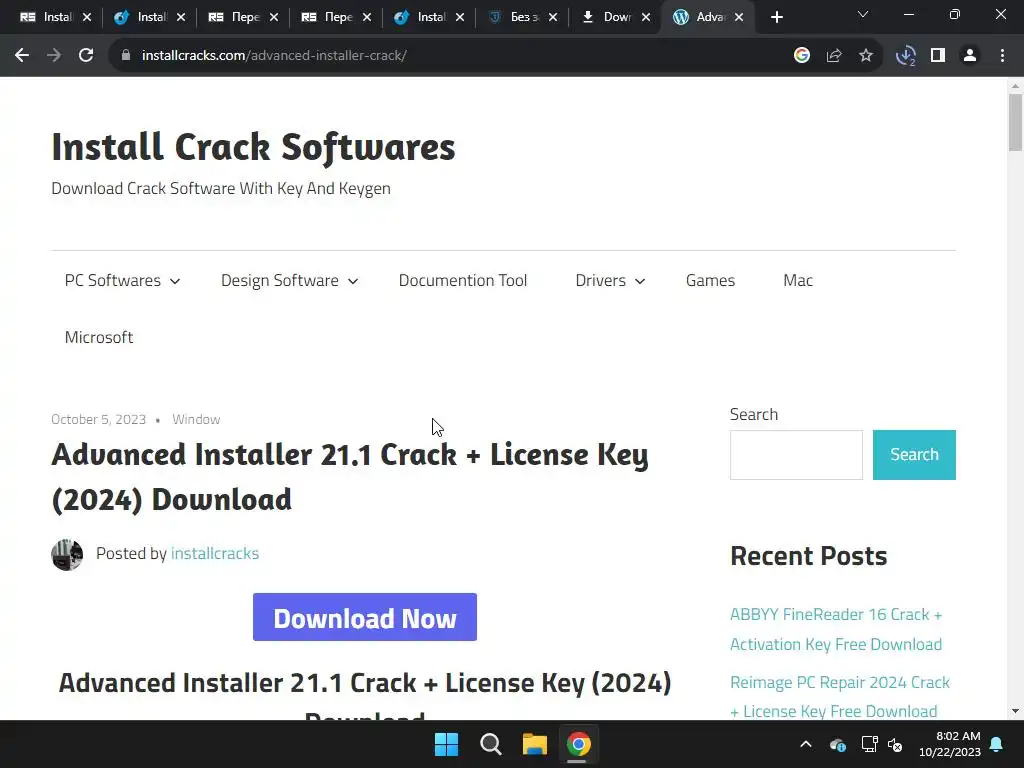The height and width of the screenshot is (768, 1024).
Task: Click the Chrome taskbar icon
Action: [578, 744]
